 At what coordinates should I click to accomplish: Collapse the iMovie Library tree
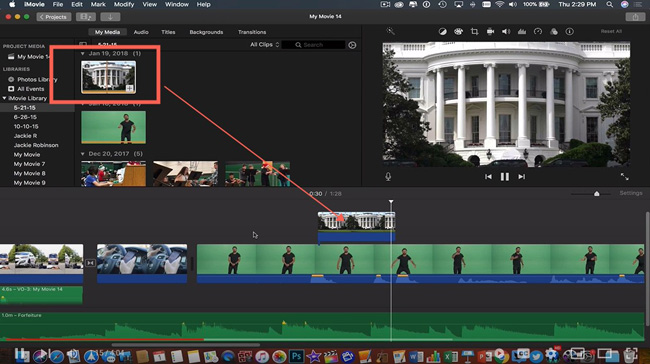pyautogui.click(x=5, y=98)
